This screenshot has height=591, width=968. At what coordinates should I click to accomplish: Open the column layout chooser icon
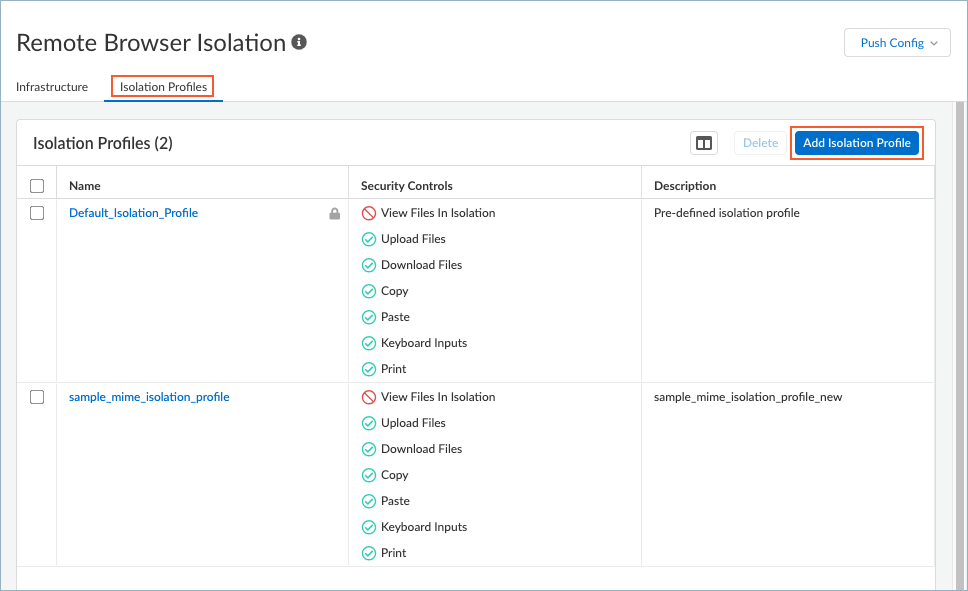click(x=704, y=143)
